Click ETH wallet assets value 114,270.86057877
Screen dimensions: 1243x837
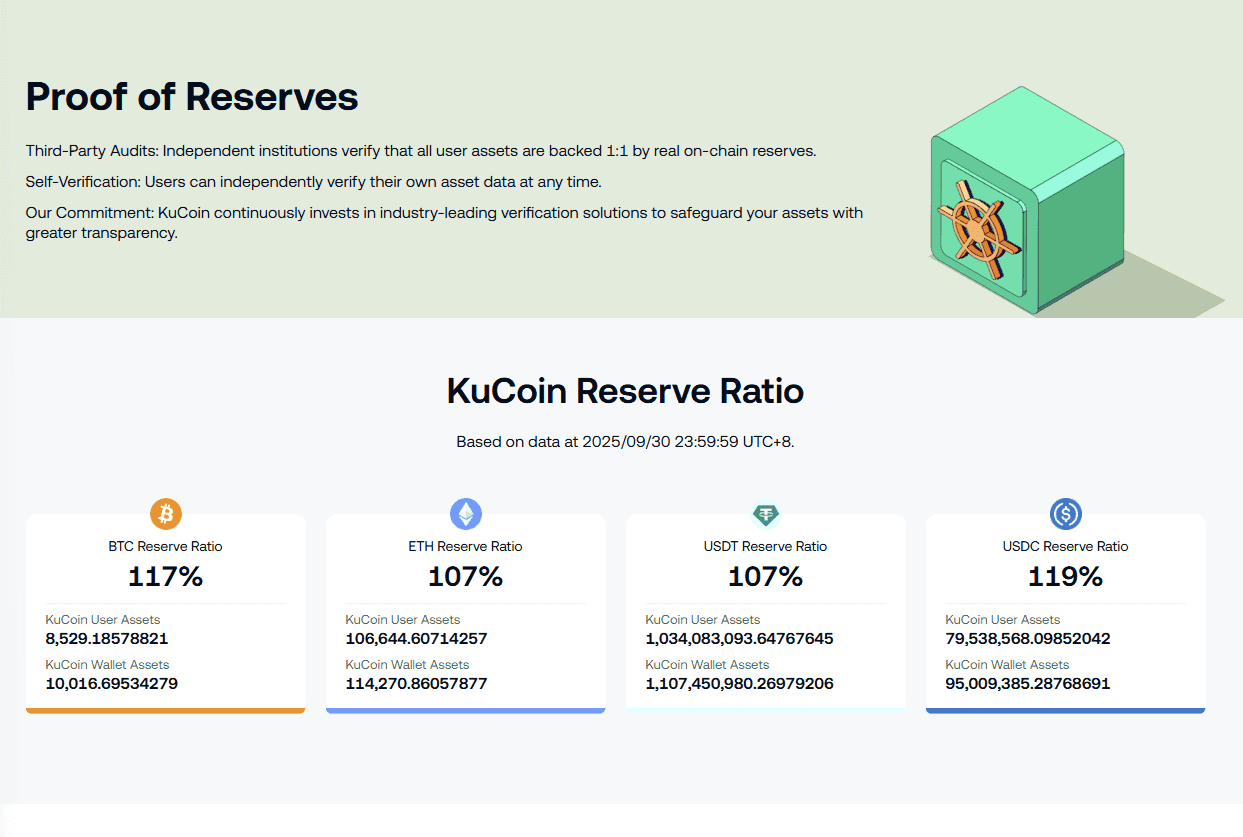(x=416, y=684)
